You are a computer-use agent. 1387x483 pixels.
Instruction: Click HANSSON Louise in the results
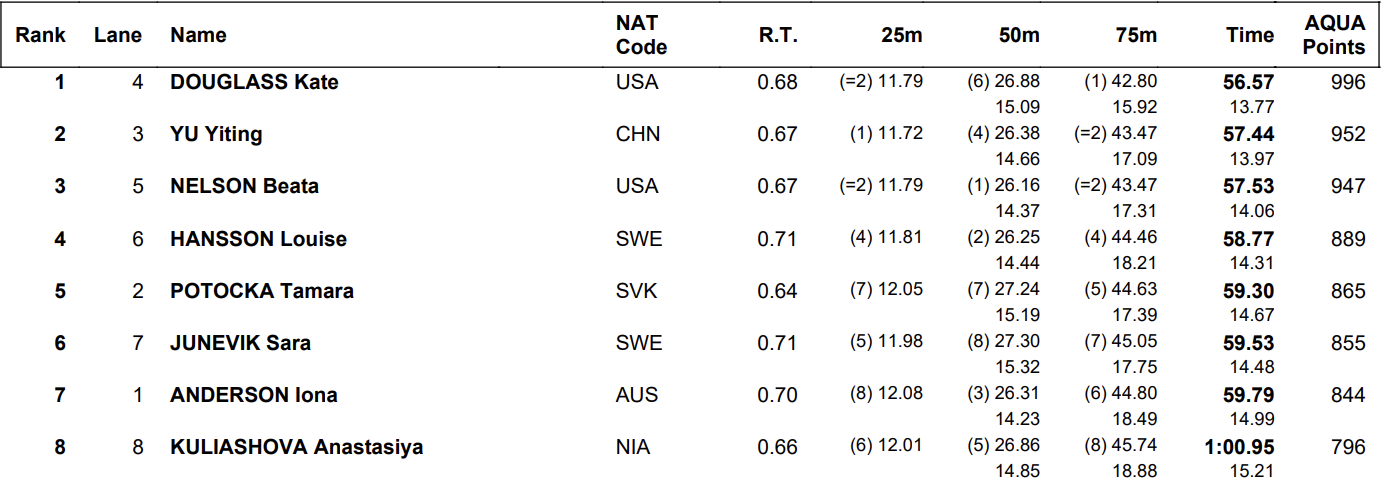coord(259,239)
